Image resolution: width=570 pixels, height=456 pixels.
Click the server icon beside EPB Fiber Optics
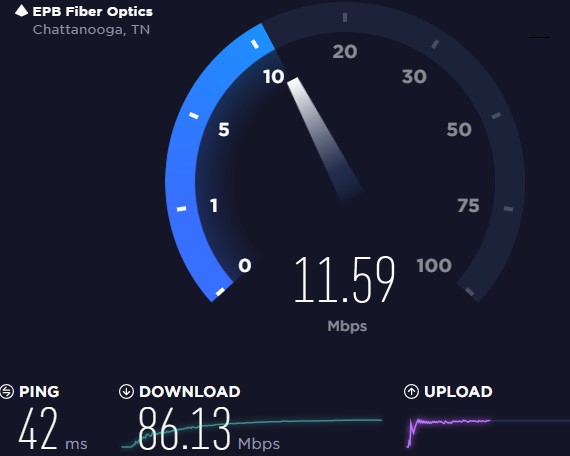(21, 11)
